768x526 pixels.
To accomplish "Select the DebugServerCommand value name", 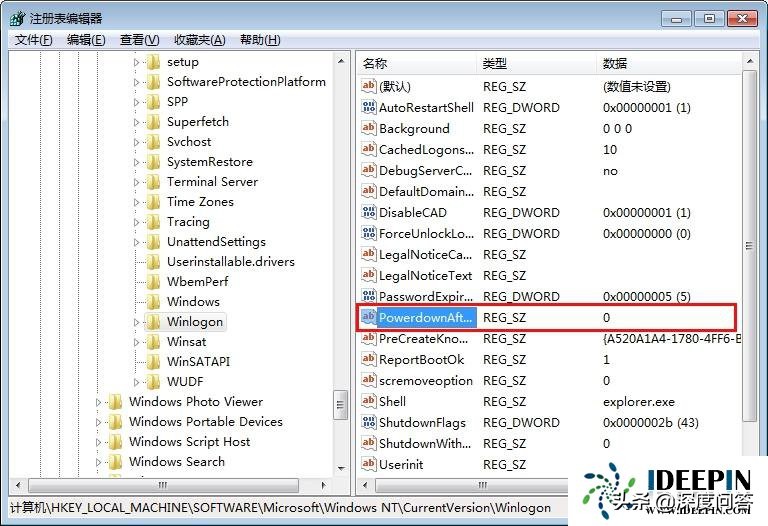I will click(426, 170).
